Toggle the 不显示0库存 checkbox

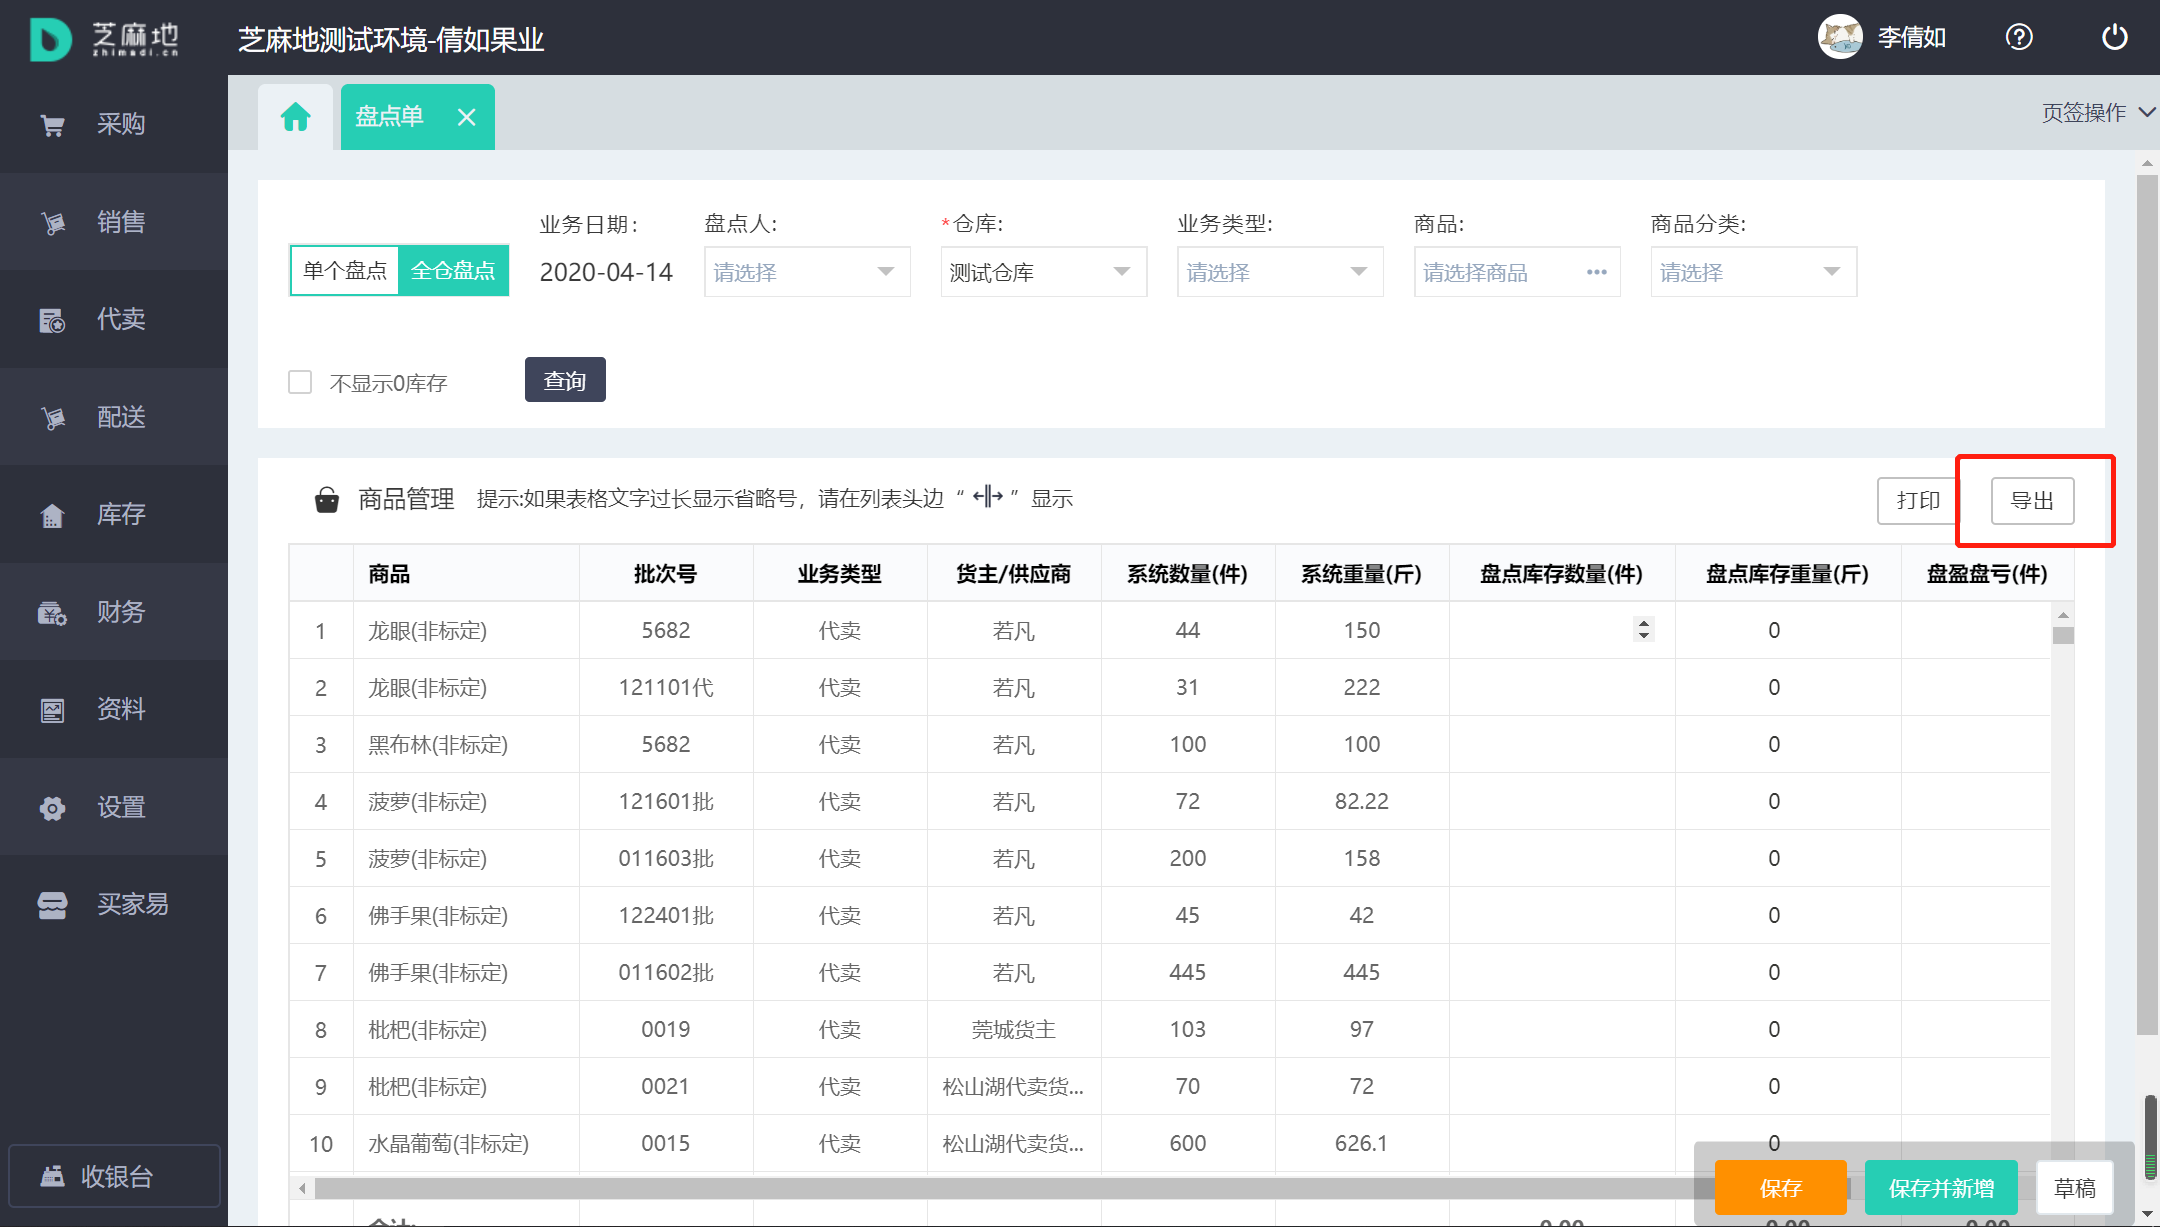pos(300,382)
